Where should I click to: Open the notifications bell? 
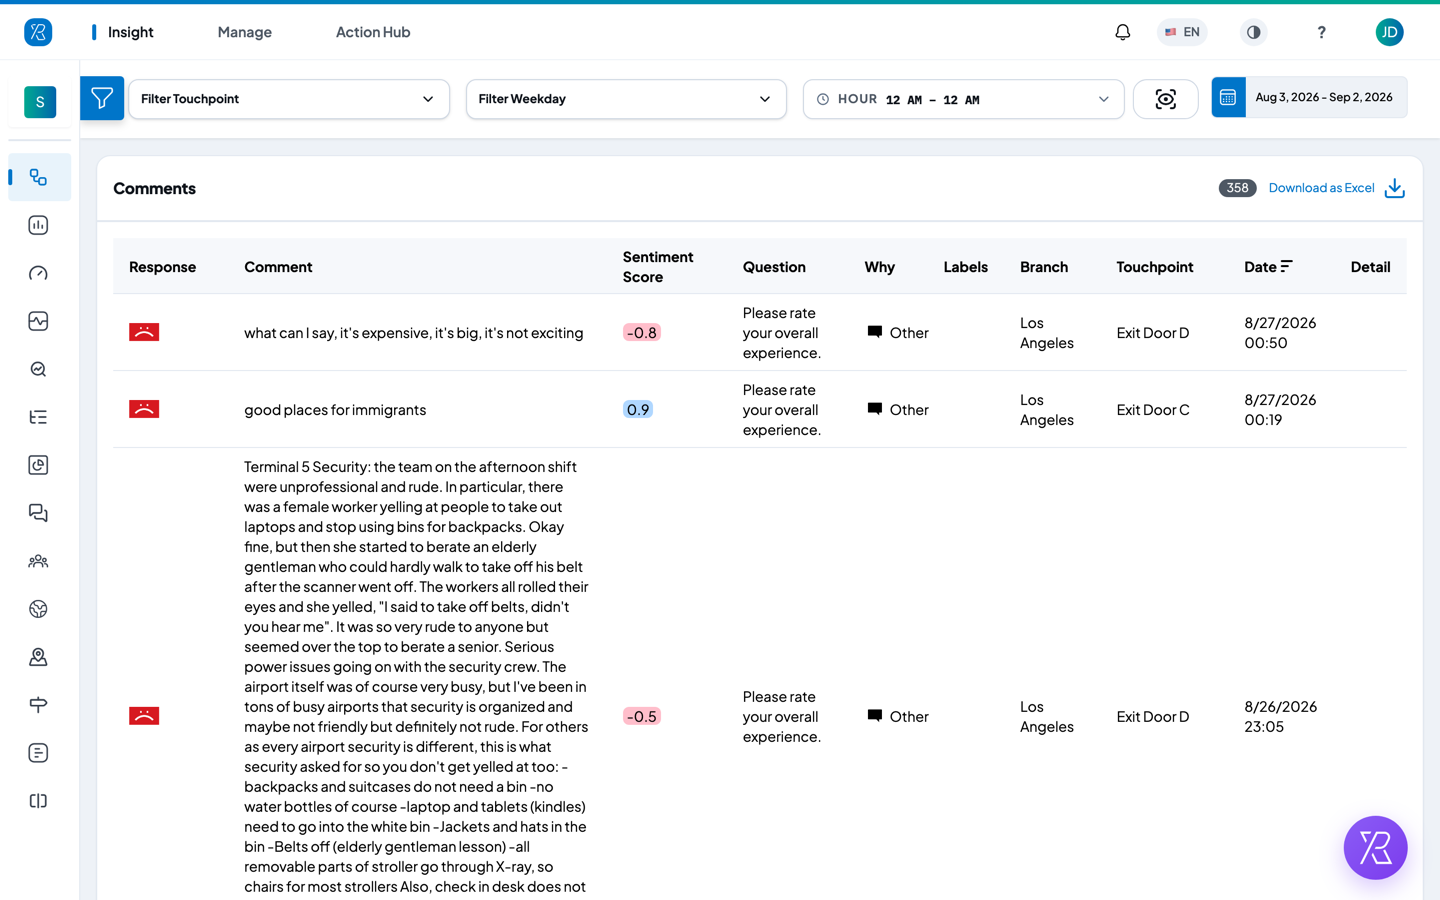pyautogui.click(x=1123, y=32)
